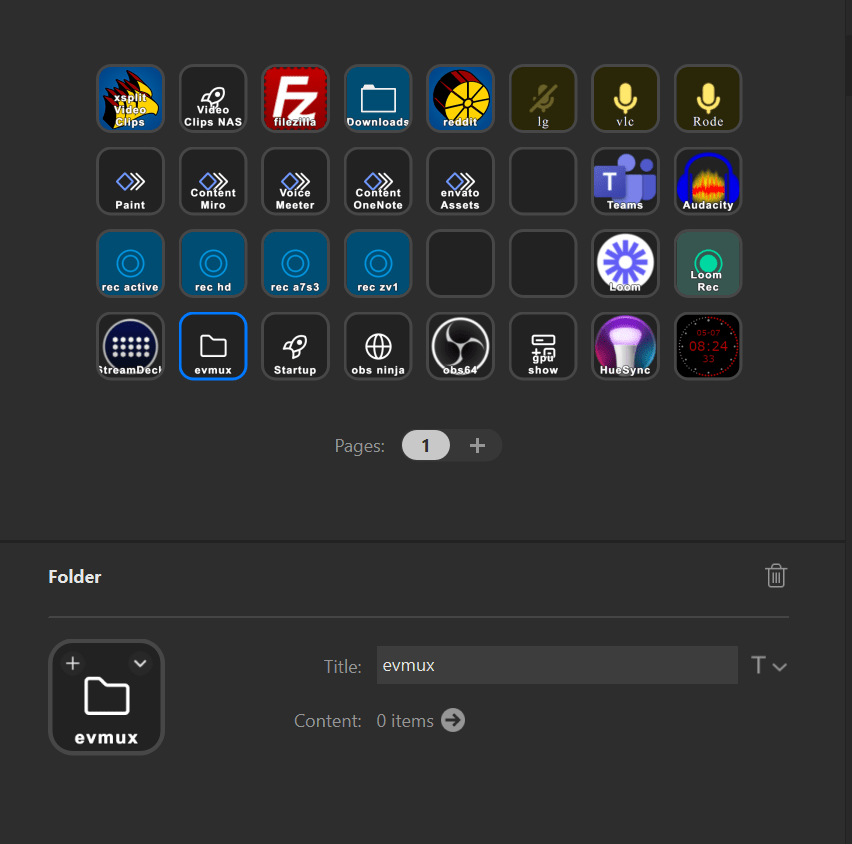
Task: Select the Content Miro key
Action: [213, 181]
